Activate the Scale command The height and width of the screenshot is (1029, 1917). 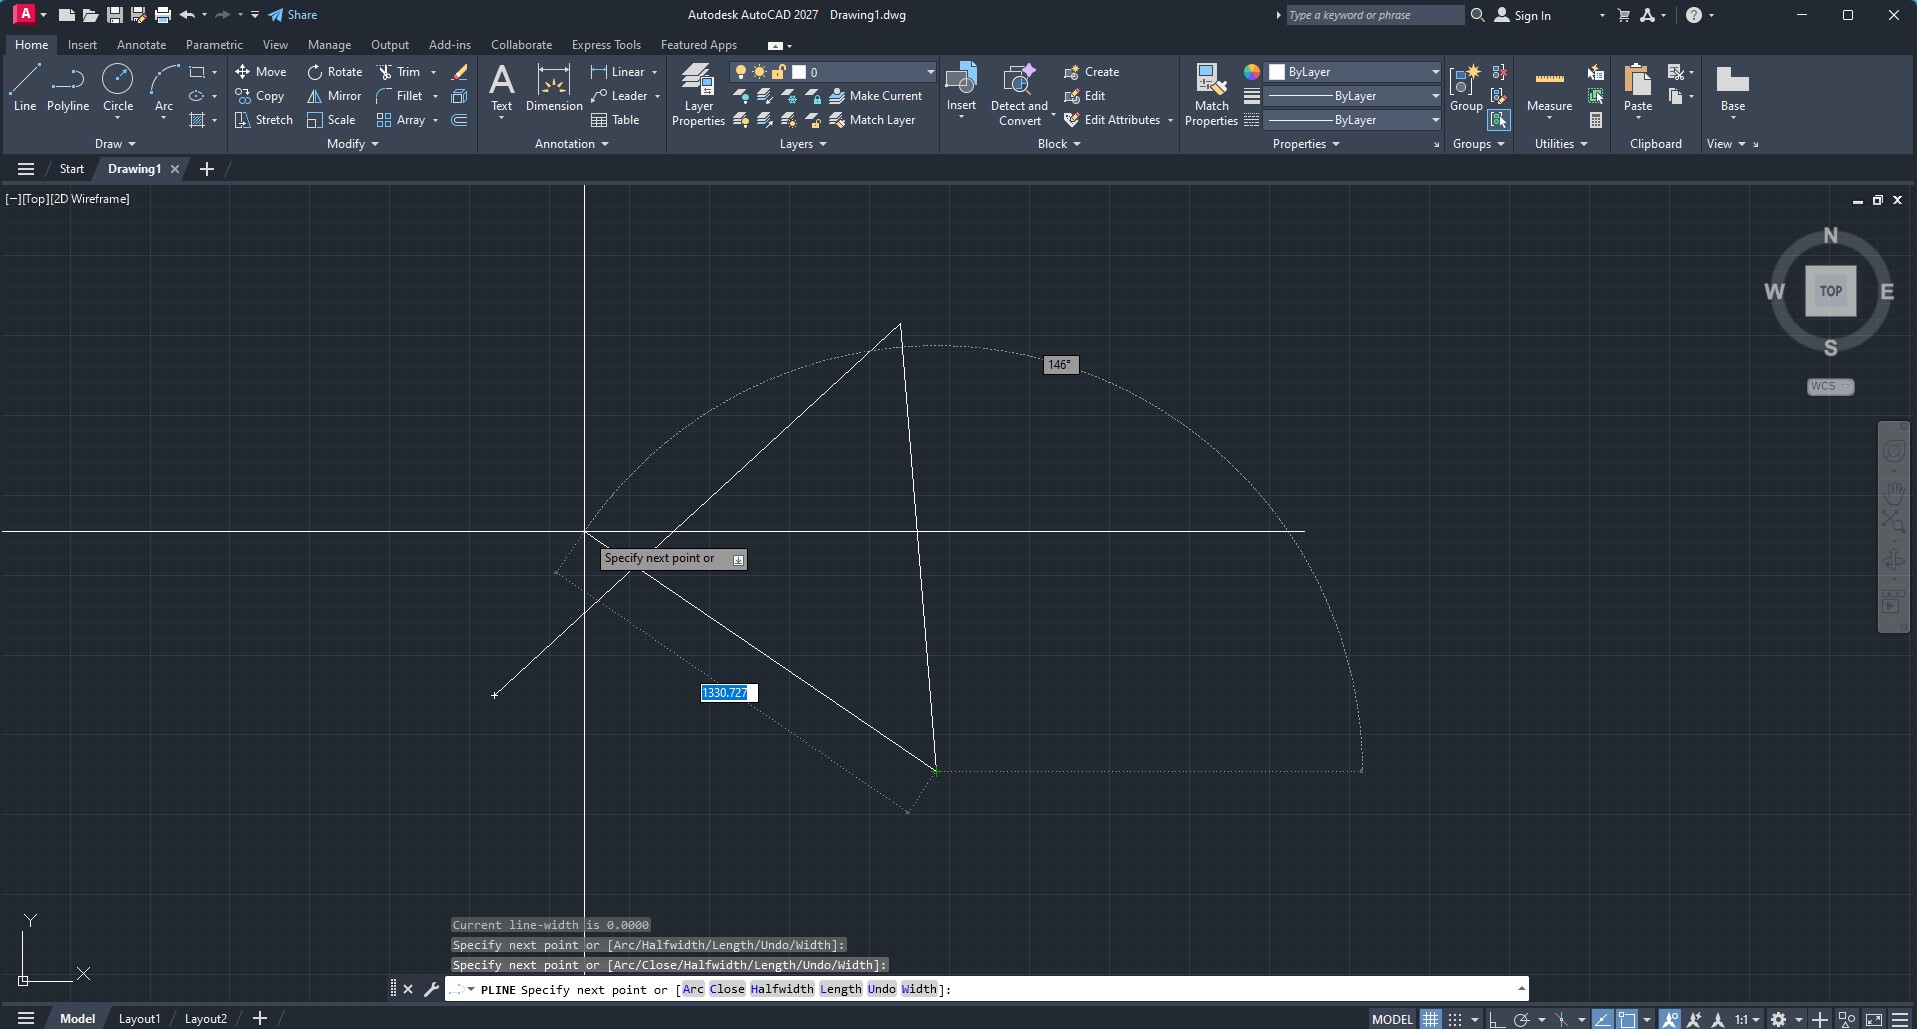point(331,120)
